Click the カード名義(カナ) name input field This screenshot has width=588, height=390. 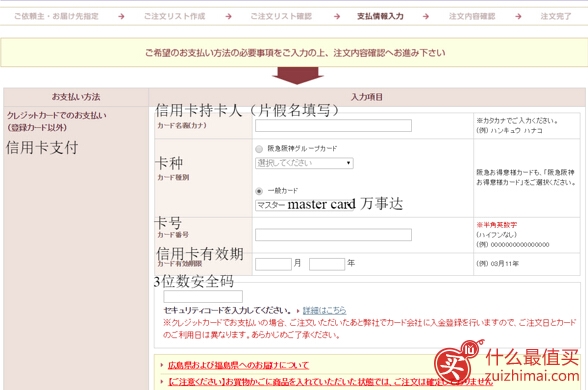coord(333,126)
